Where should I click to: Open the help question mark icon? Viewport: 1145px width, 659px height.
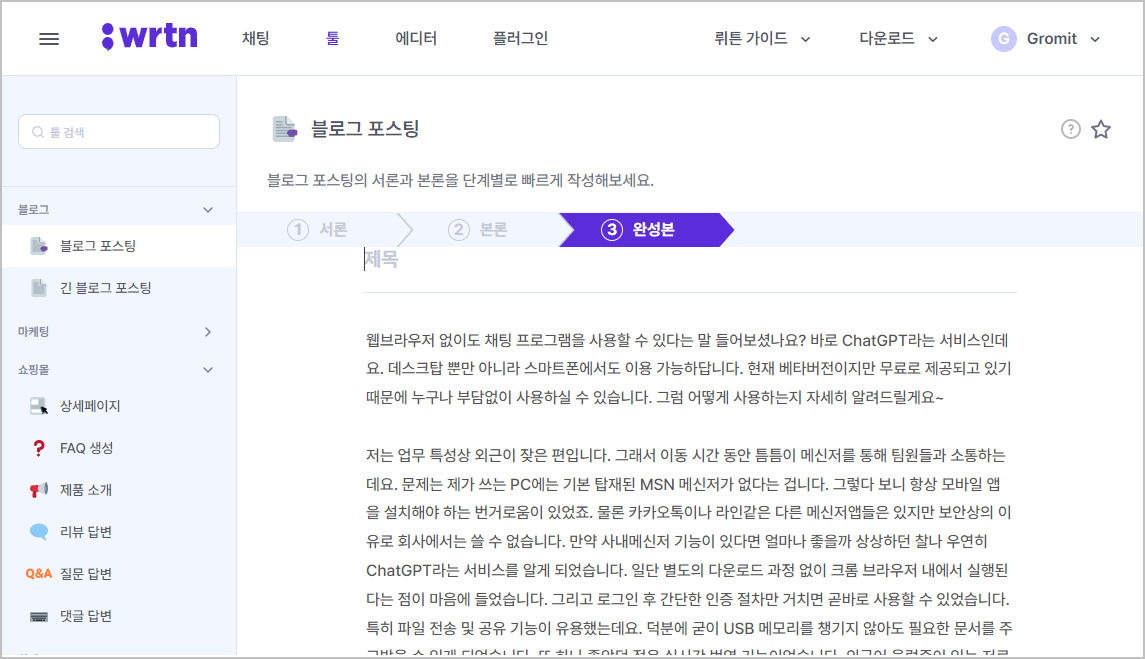(1069, 129)
